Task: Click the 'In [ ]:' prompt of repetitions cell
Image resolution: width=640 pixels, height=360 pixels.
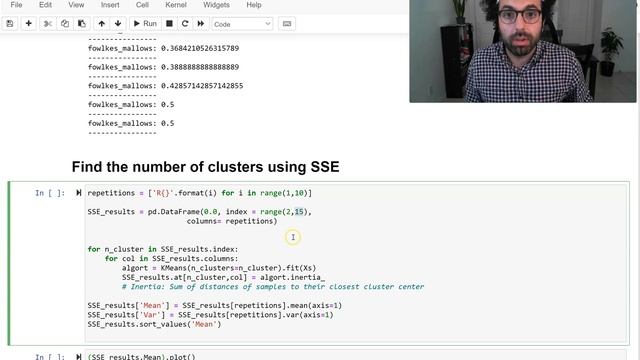Action: (x=50, y=193)
